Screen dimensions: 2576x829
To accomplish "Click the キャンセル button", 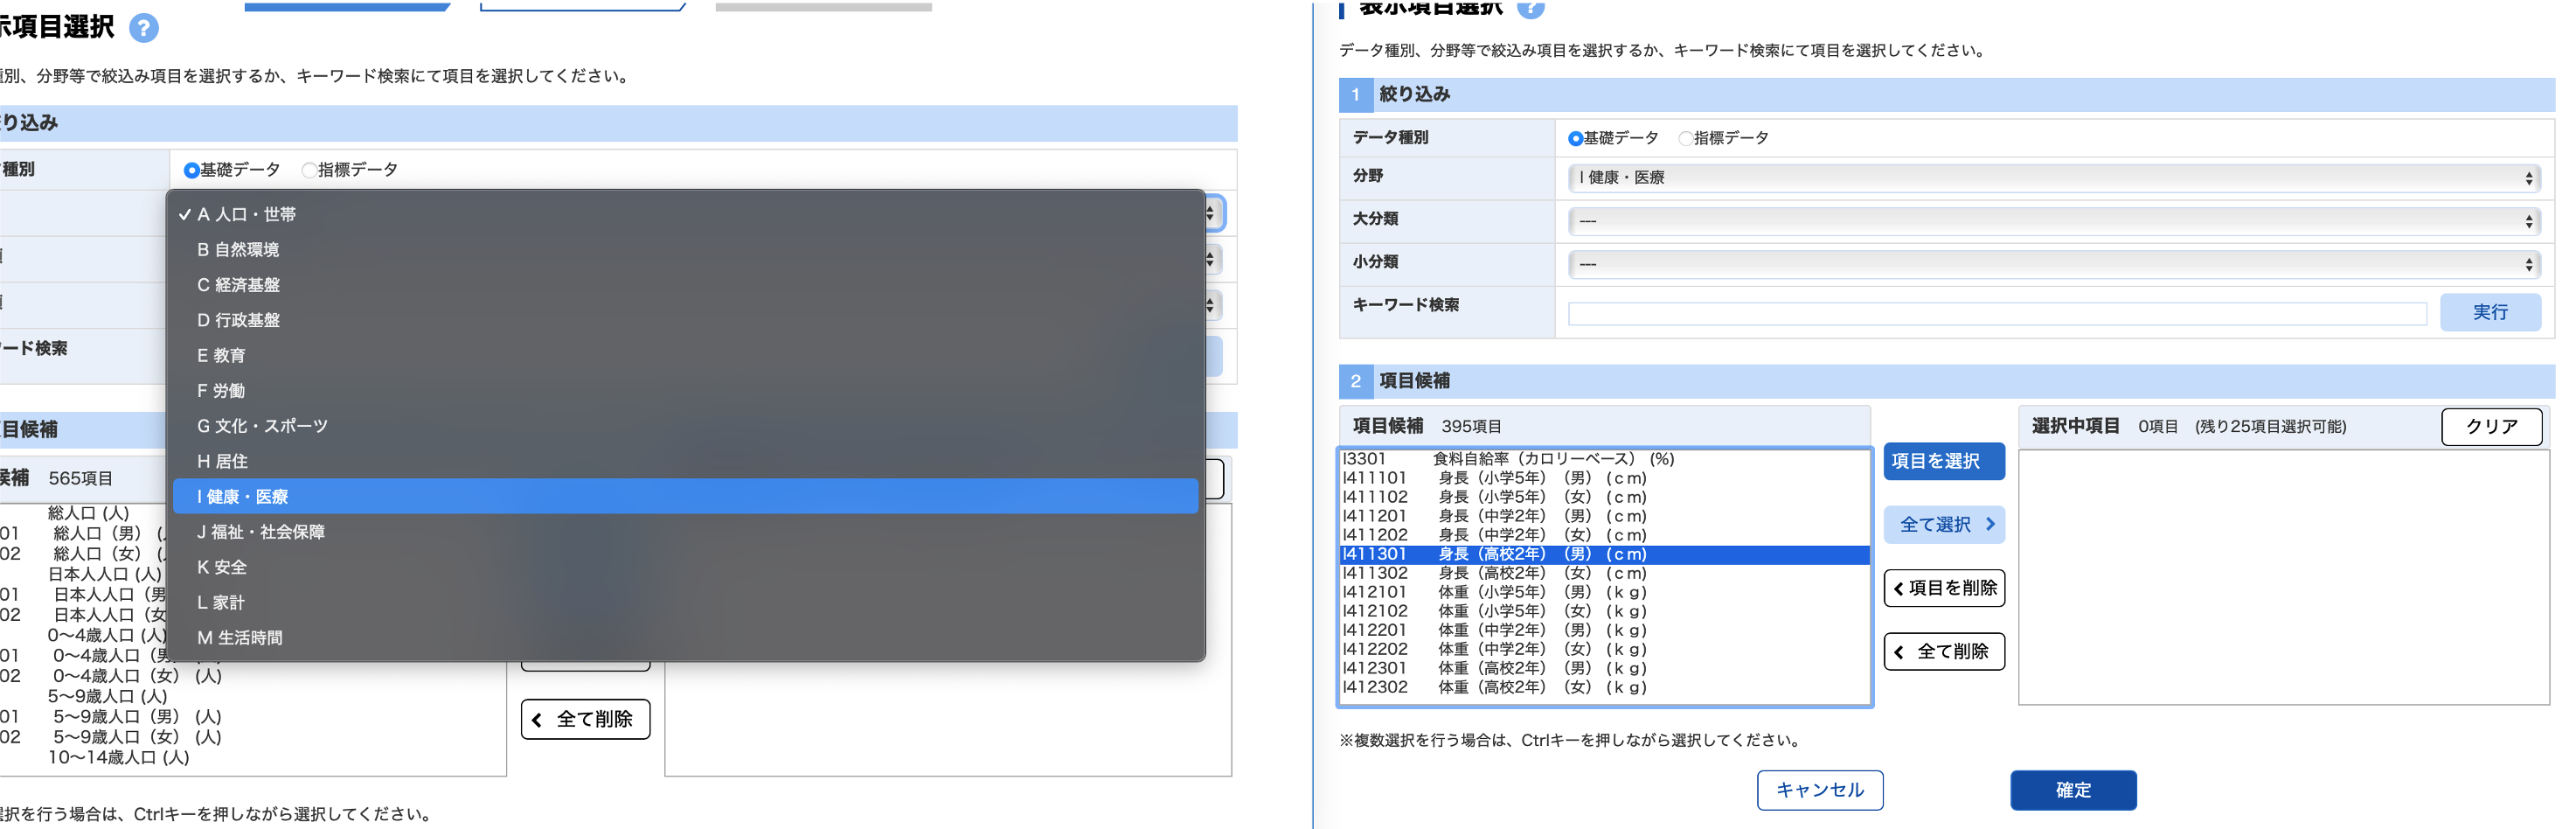I will (1819, 790).
